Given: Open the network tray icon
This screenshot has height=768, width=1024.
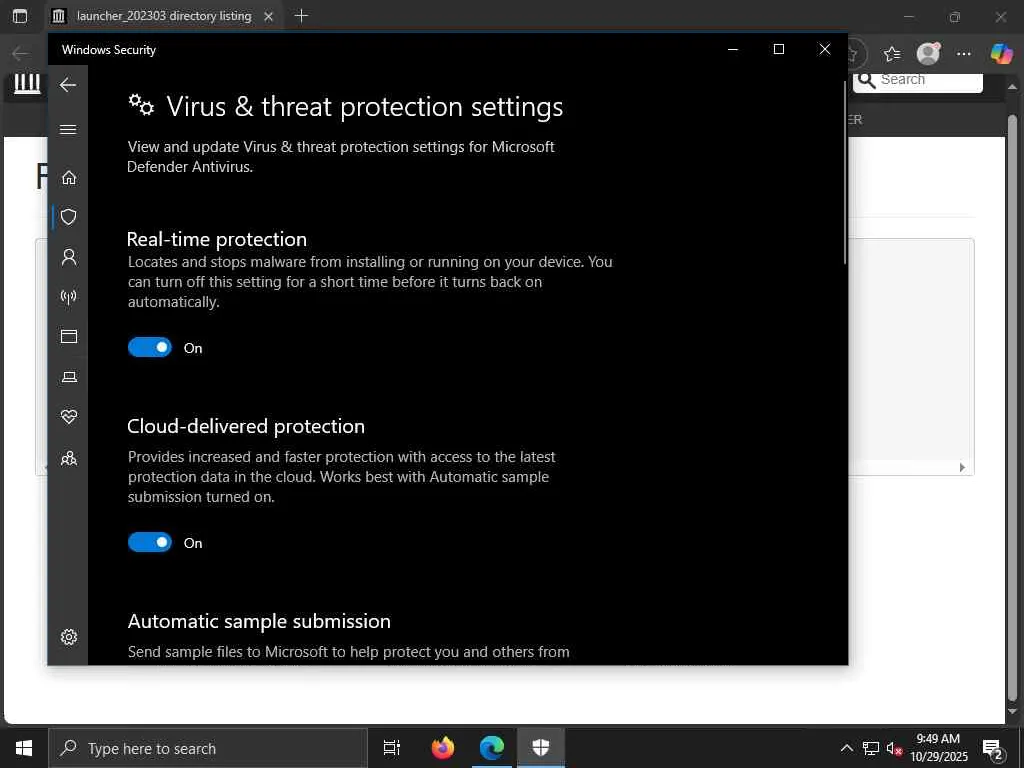Looking at the screenshot, I should click(871, 748).
